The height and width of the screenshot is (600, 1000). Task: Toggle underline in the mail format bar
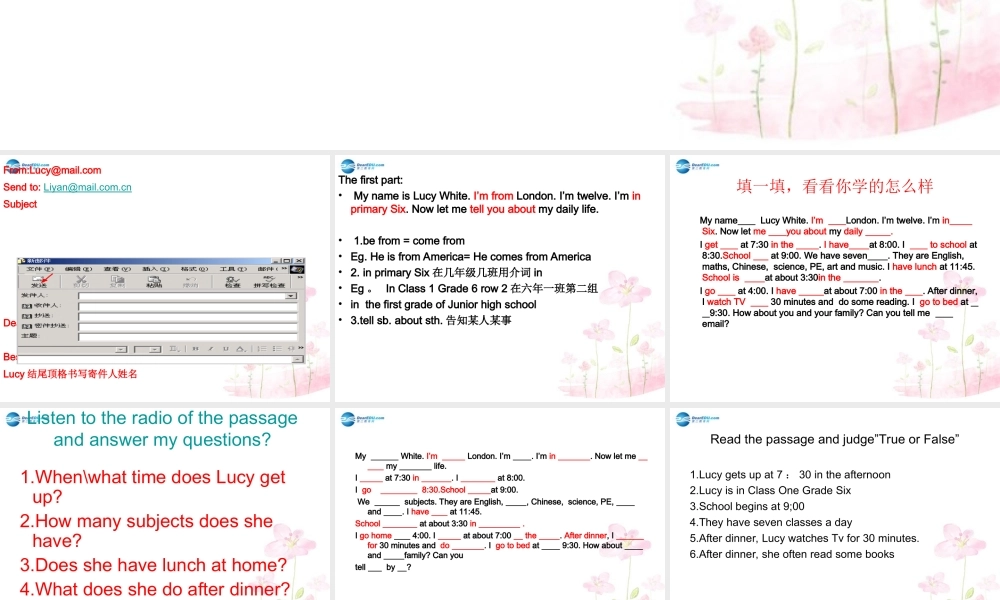tap(226, 349)
